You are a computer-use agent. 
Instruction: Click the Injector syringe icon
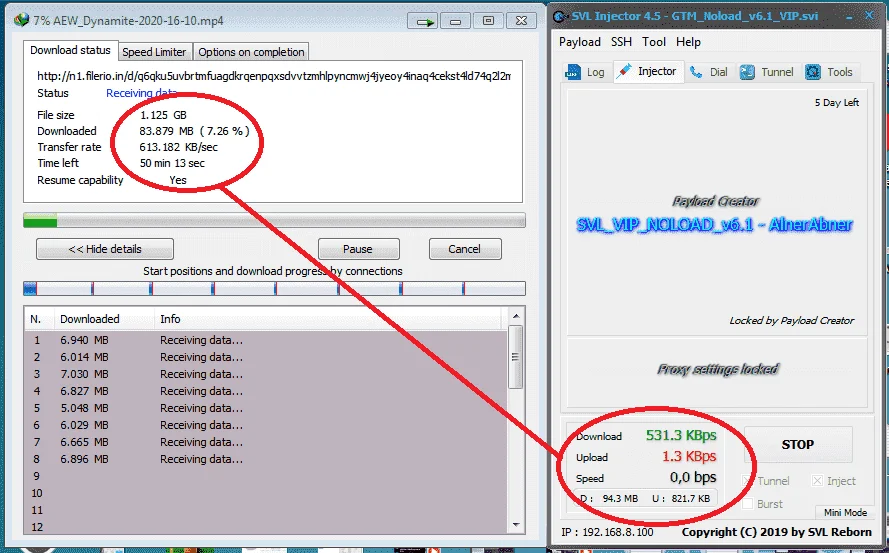point(624,71)
